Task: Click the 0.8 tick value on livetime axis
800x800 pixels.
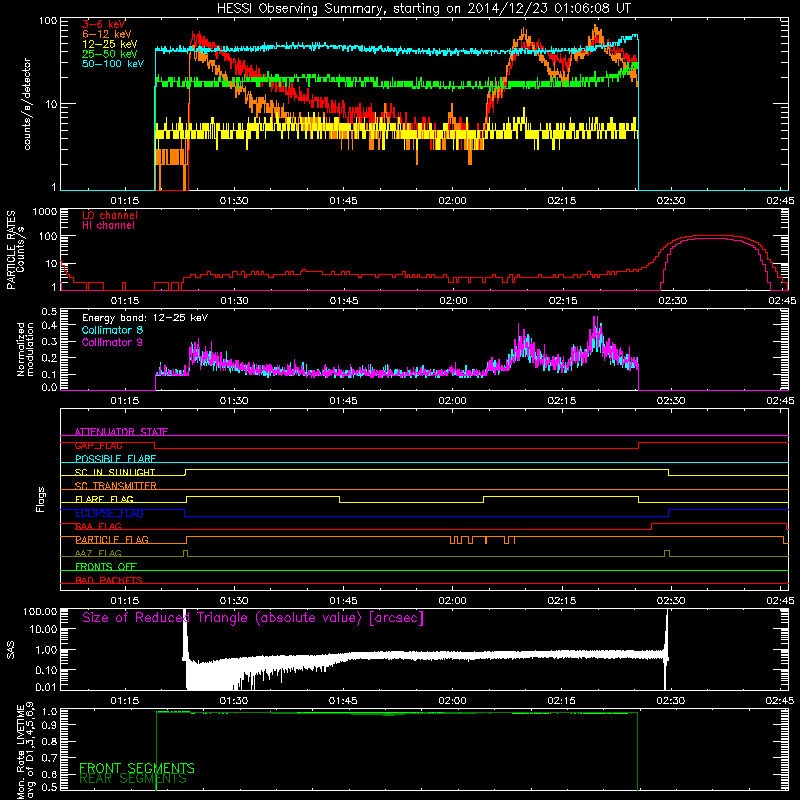Action: (x=51, y=742)
